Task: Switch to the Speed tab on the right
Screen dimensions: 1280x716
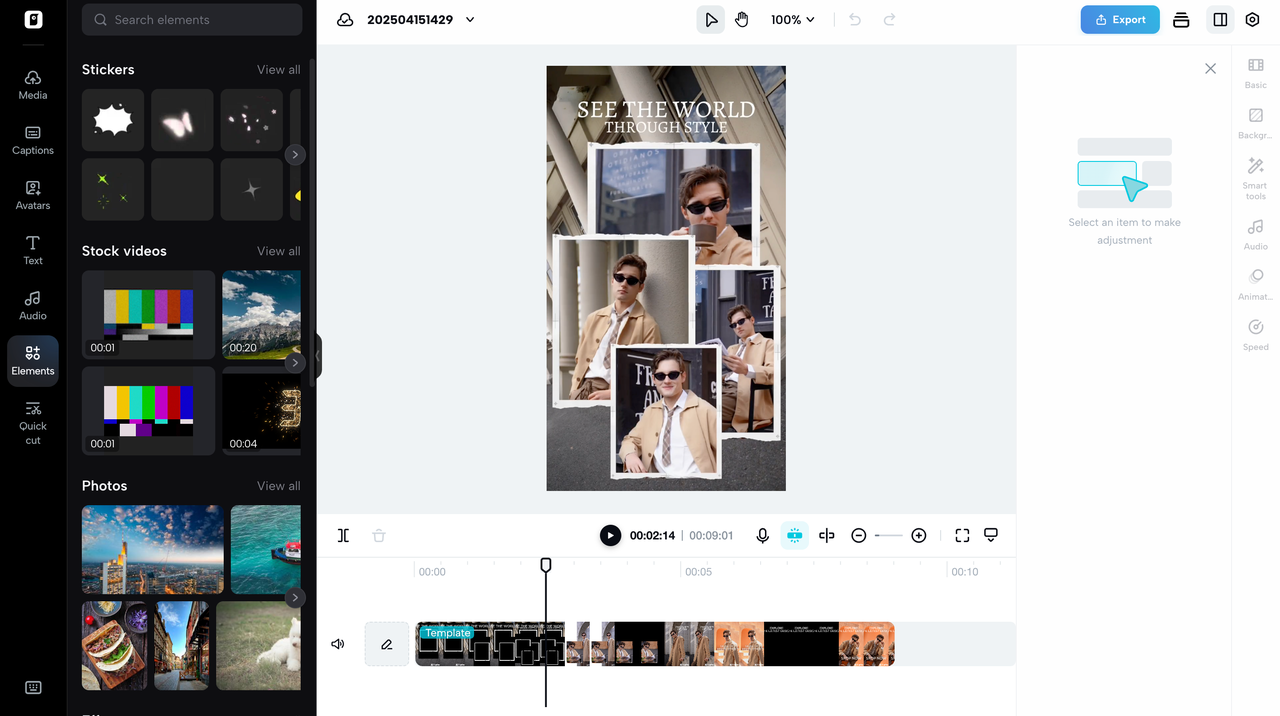Action: pos(1255,333)
